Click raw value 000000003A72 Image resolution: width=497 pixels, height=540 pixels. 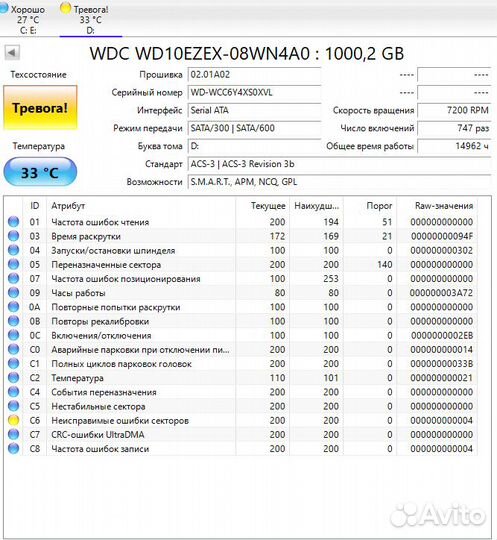click(x=441, y=293)
